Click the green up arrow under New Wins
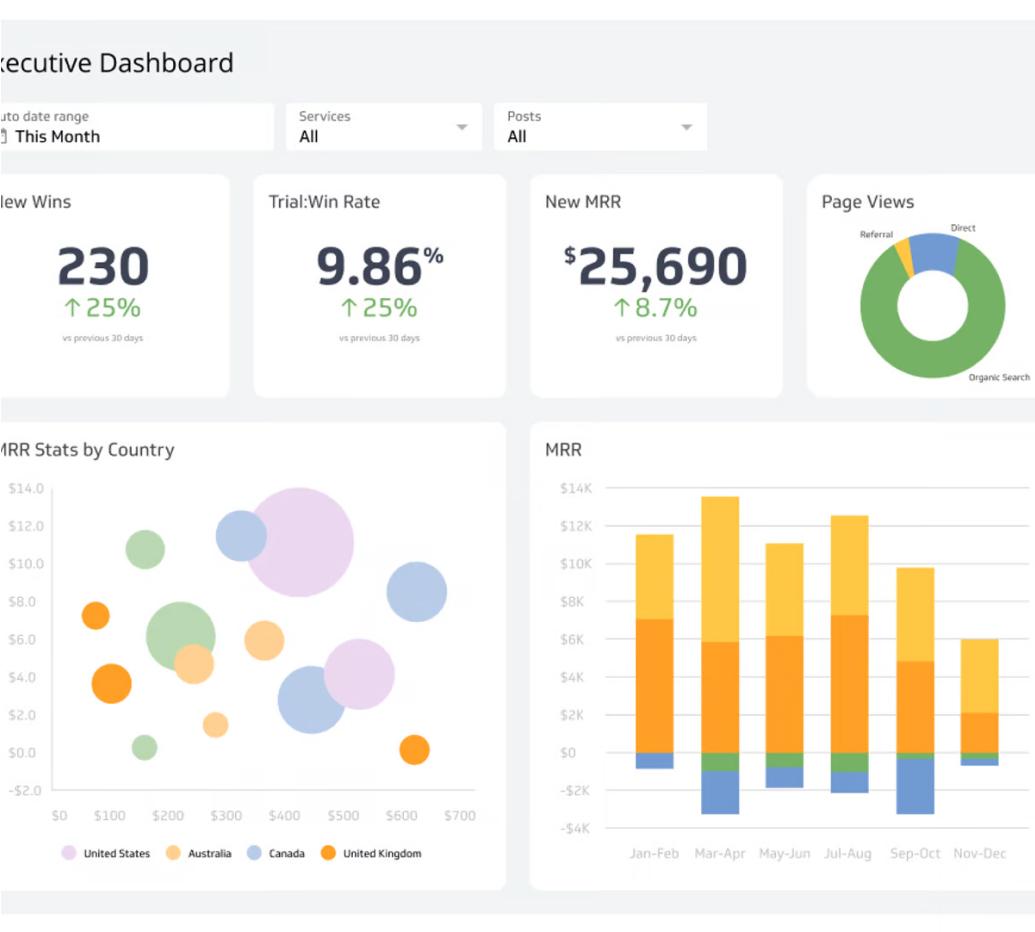Viewport: 1035px width, 932px height. tap(73, 307)
